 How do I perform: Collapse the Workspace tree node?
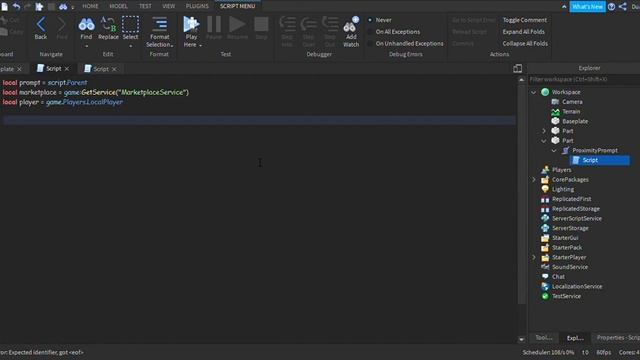(533, 93)
